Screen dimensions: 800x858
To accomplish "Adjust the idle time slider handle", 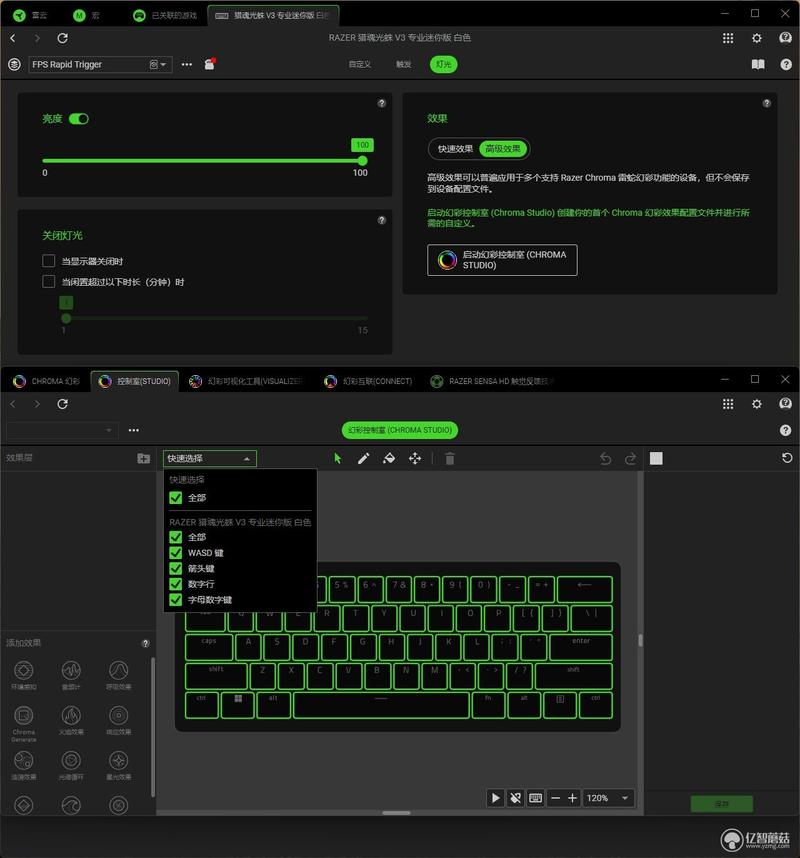I will (66, 318).
